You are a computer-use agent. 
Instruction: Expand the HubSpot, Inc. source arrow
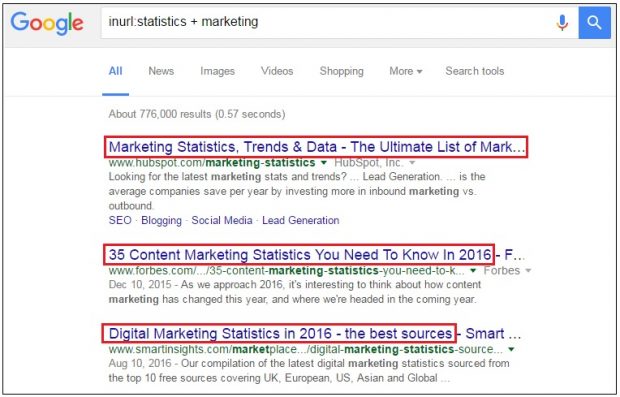pos(412,163)
